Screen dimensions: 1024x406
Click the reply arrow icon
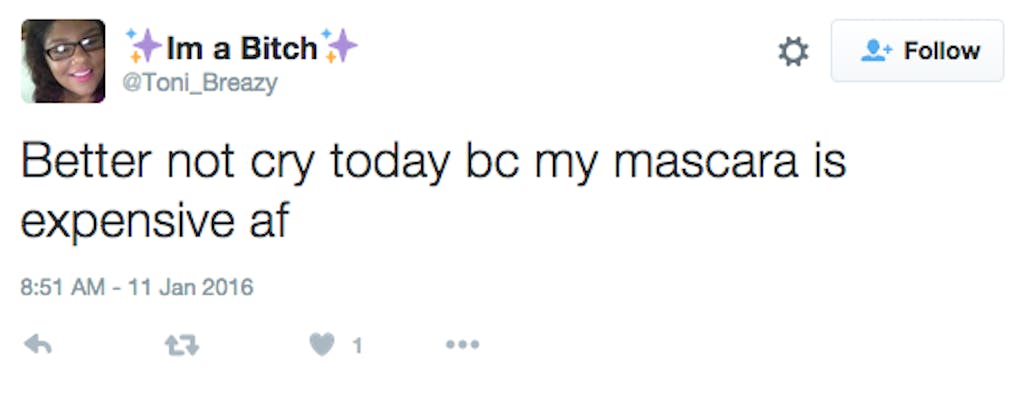[x=37, y=346]
